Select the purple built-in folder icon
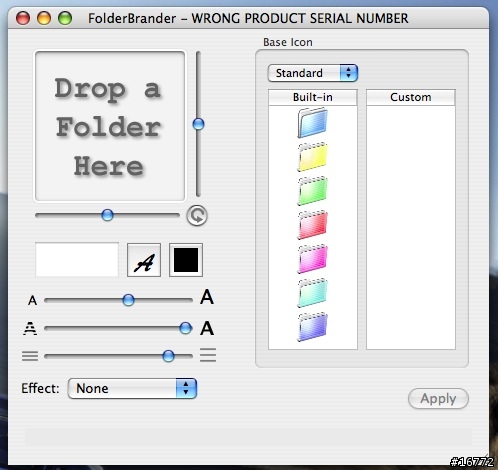The height and width of the screenshot is (470, 498). pos(312,327)
